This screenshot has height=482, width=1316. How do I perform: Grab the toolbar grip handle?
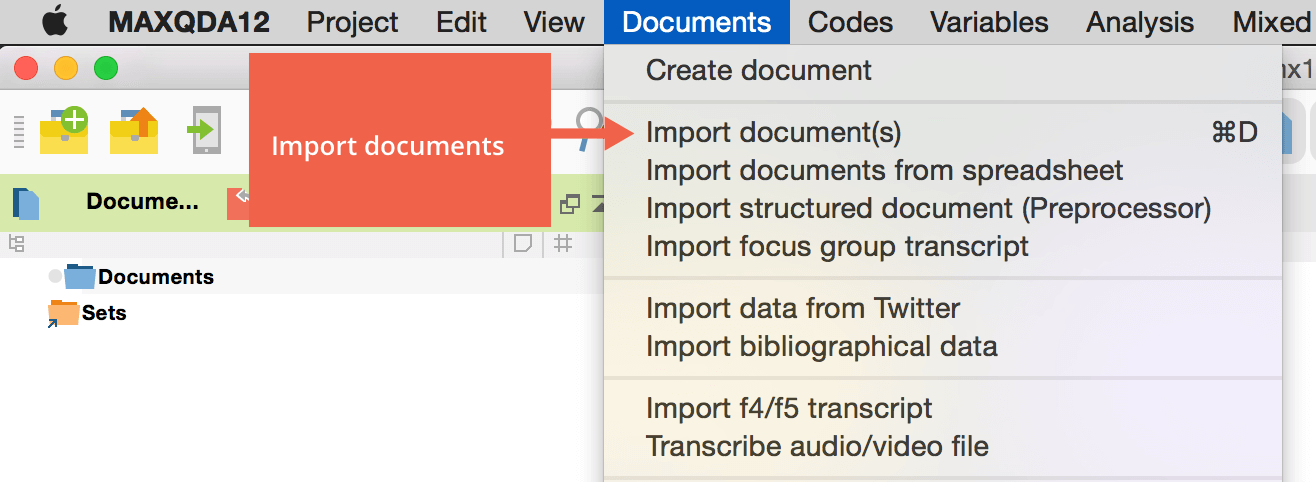click(17, 132)
